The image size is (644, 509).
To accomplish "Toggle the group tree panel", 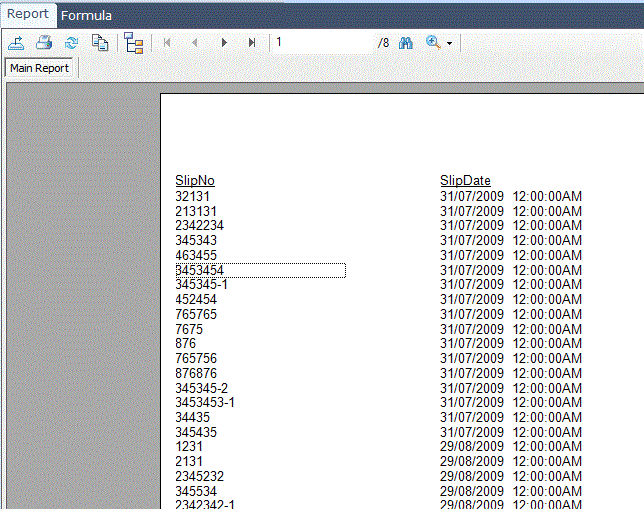I will (x=134, y=43).
